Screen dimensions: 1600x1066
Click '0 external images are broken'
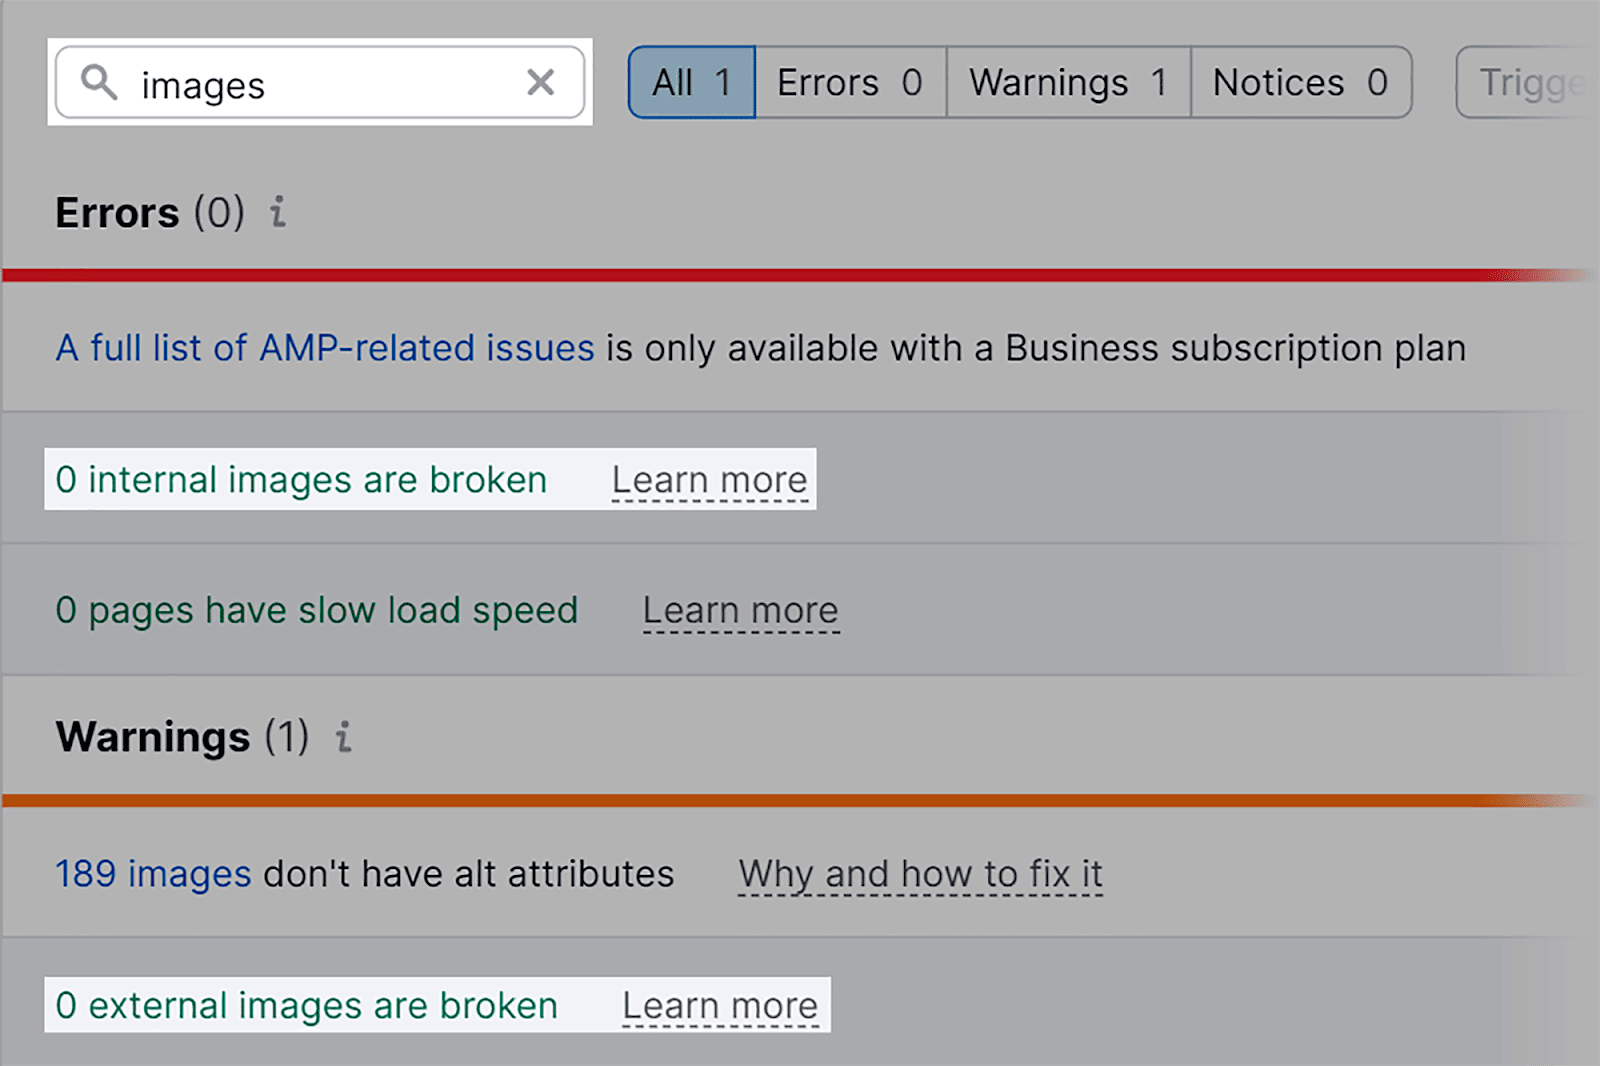coord(306,1005)
